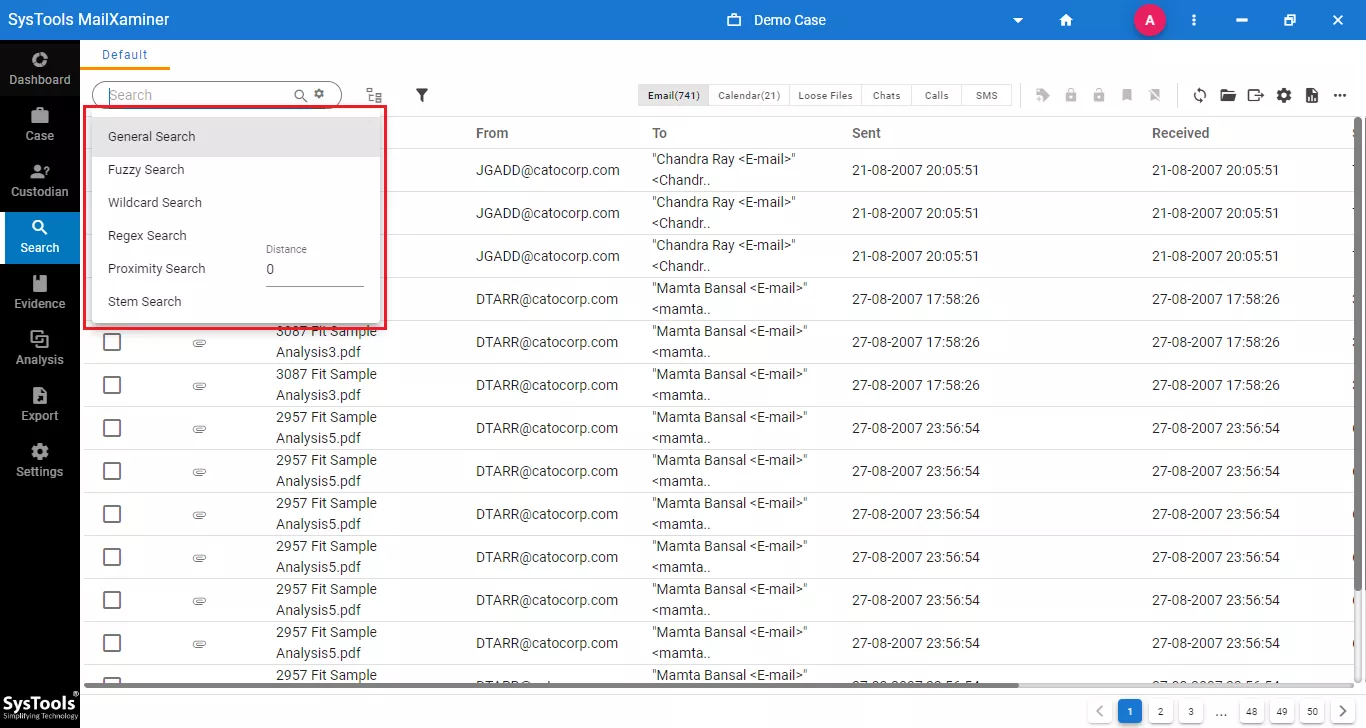Switch to the SMS tab

pyautogui.click(x=987, y=95)
